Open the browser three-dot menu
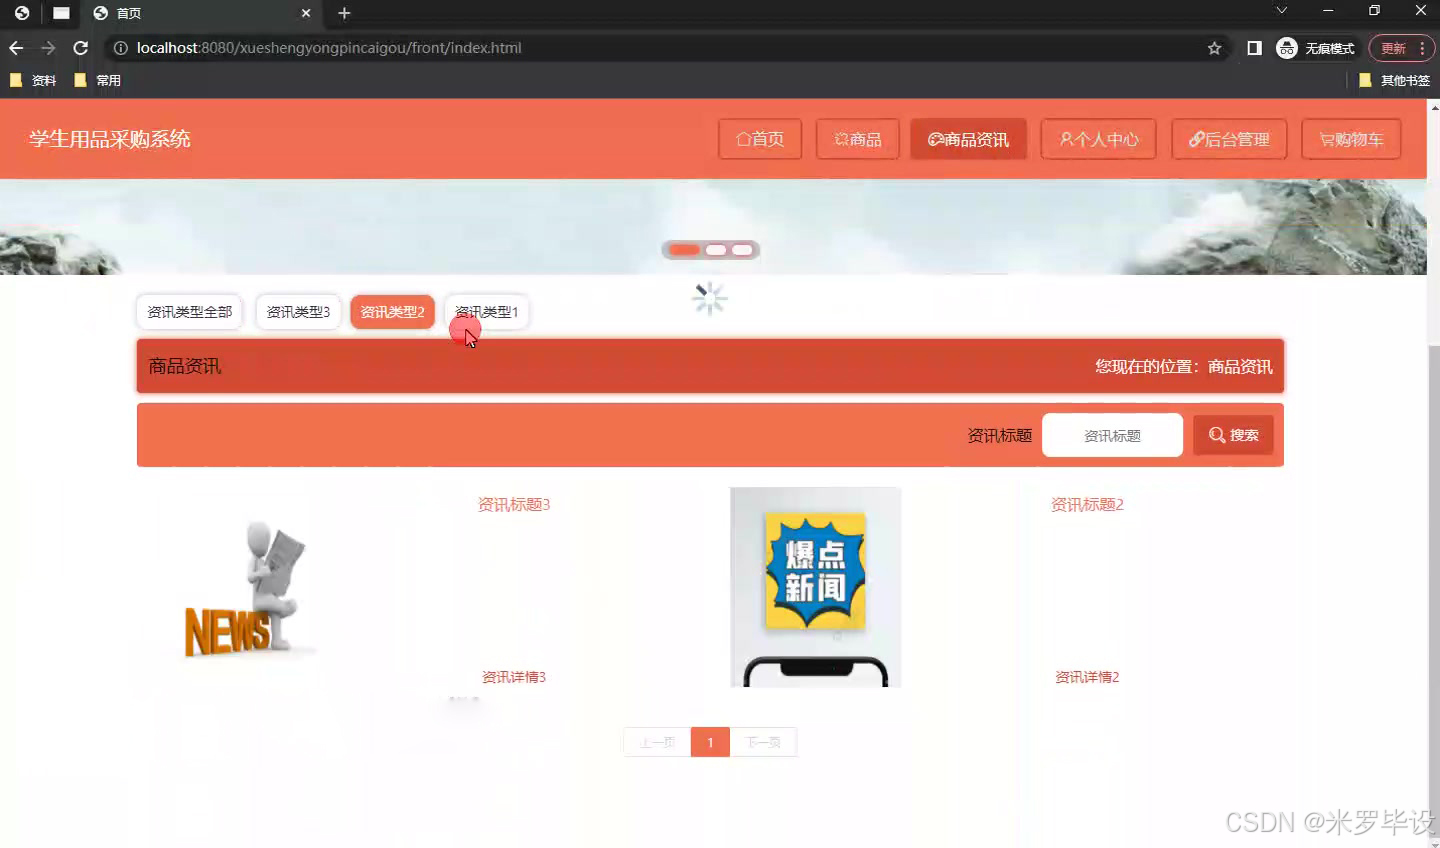The height and width of the screenshot is (848, 1440). coord(1422,48)
